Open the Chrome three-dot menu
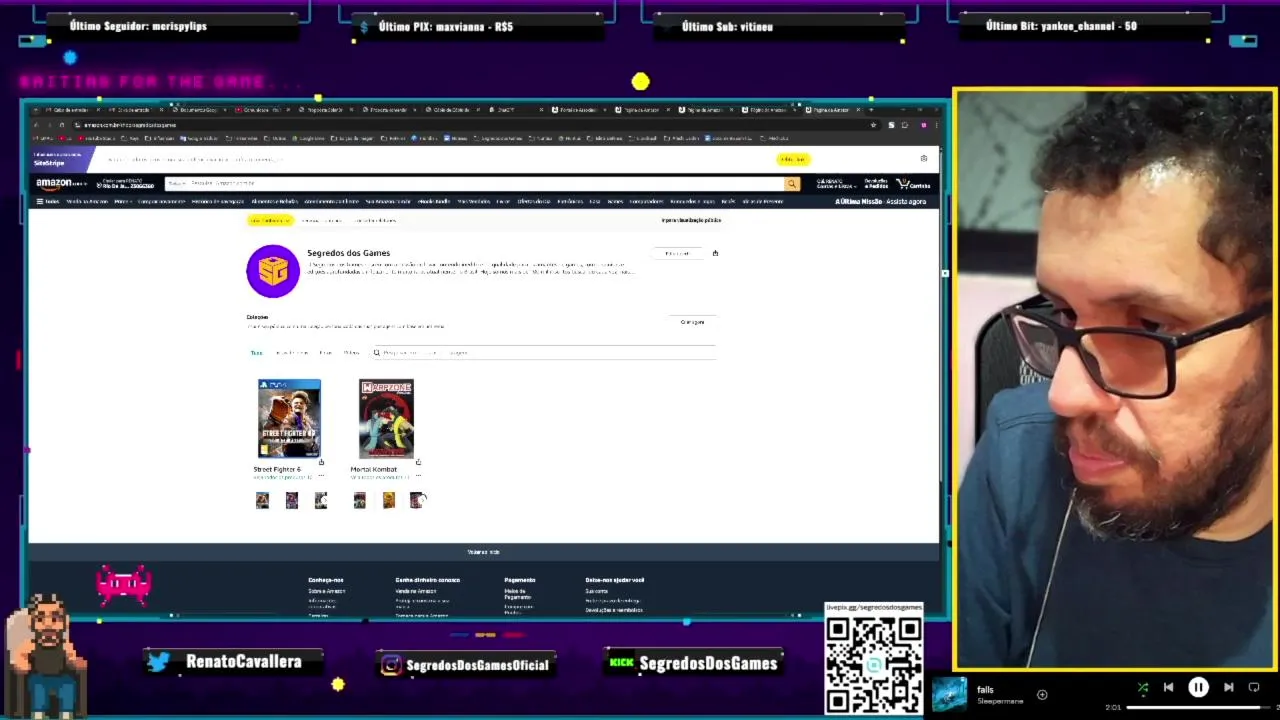The width and height of the screenshot is (1280, 720). (x=937, y=125)
